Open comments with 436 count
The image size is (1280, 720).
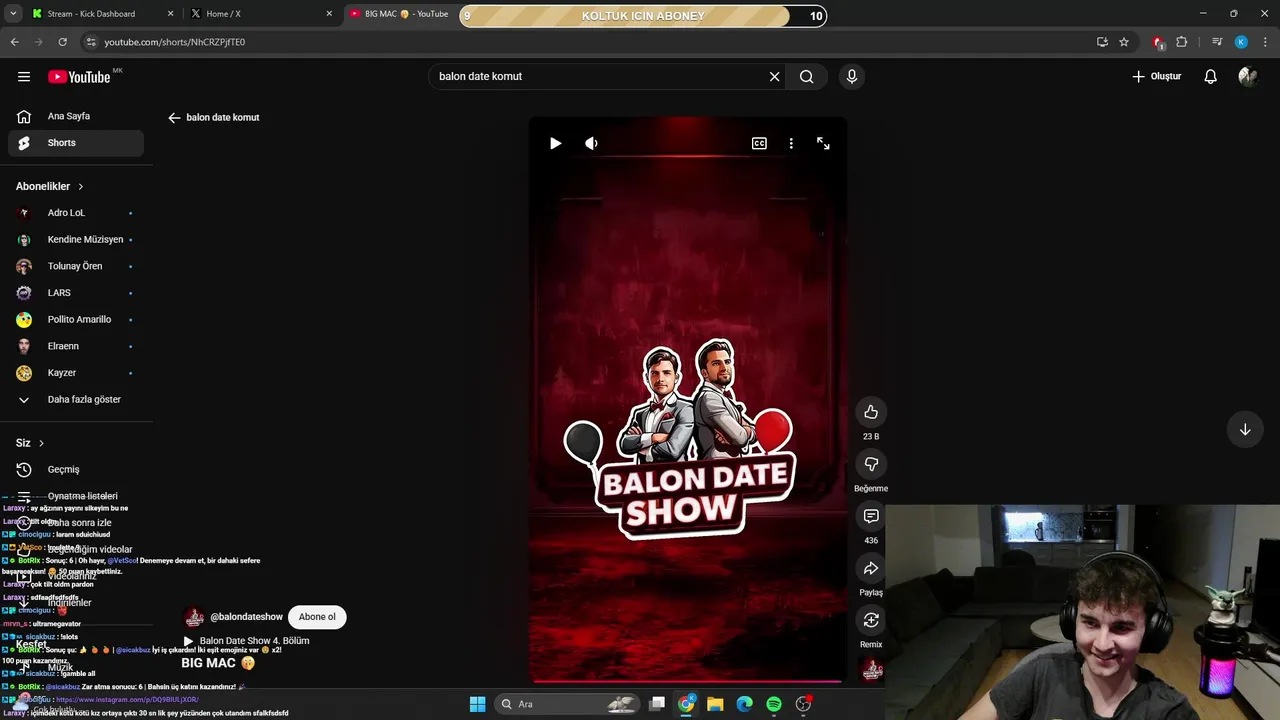871,516
